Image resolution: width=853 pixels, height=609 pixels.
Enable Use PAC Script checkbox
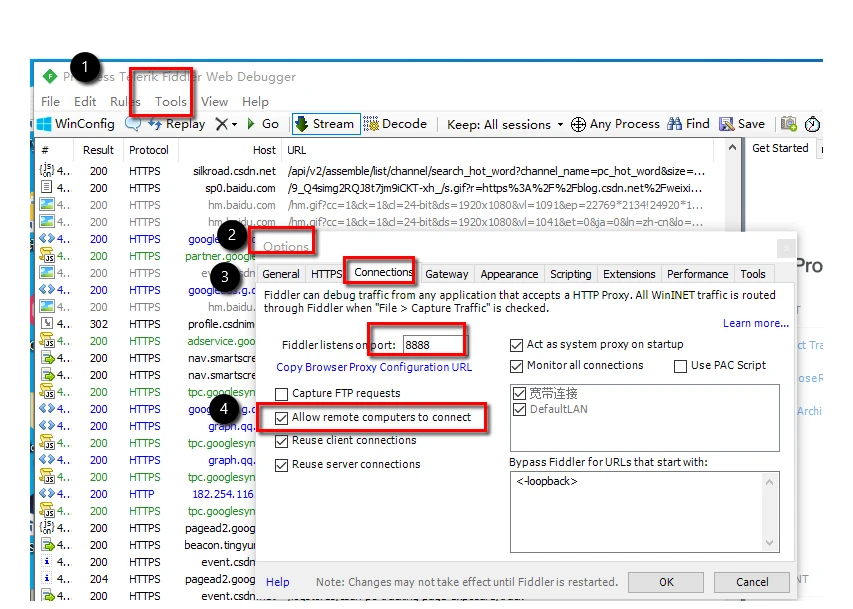[680, 366]
